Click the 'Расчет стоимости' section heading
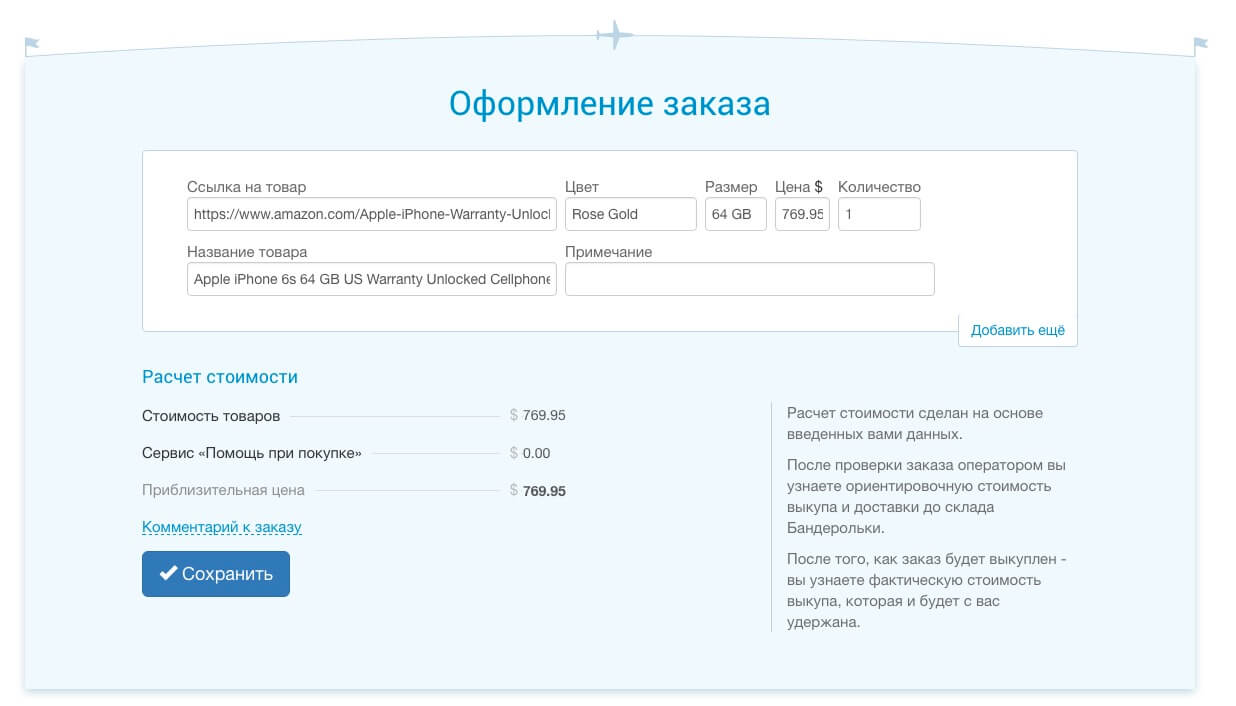Image resolution: width=1236 pixels, height=706 pixels. (x=220, y=377)
